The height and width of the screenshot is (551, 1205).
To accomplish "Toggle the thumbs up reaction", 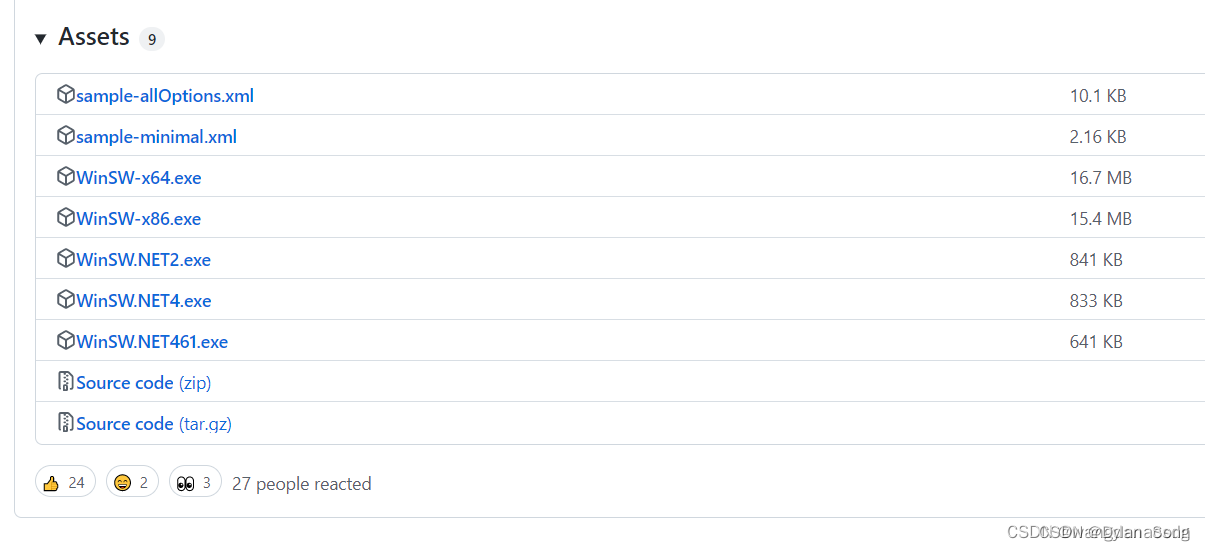I will (65, 483).
